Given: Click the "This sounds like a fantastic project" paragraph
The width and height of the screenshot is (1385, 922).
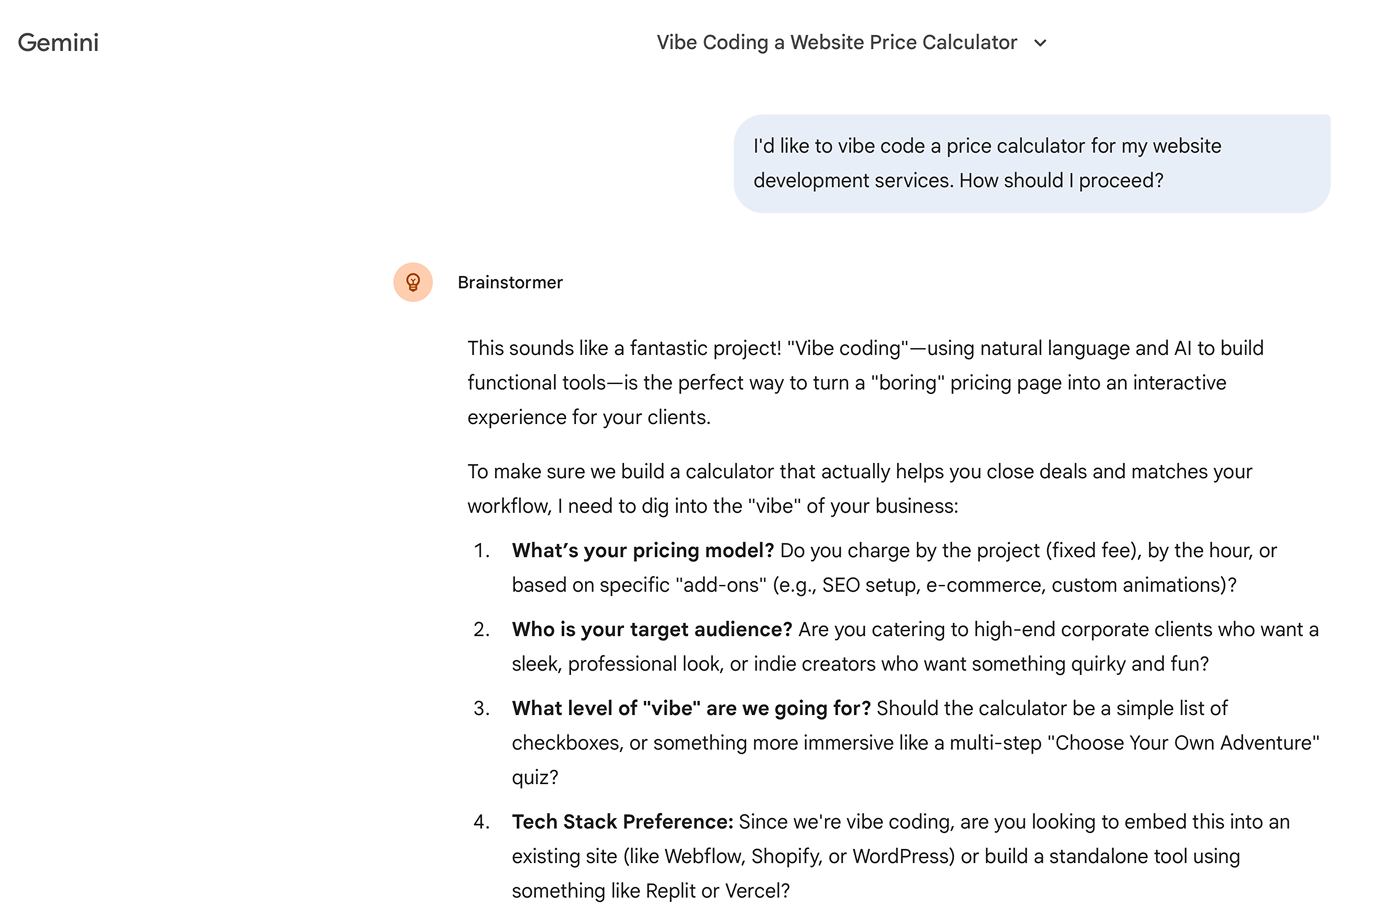Looking at the screenshot, I should tap(865, 382).
